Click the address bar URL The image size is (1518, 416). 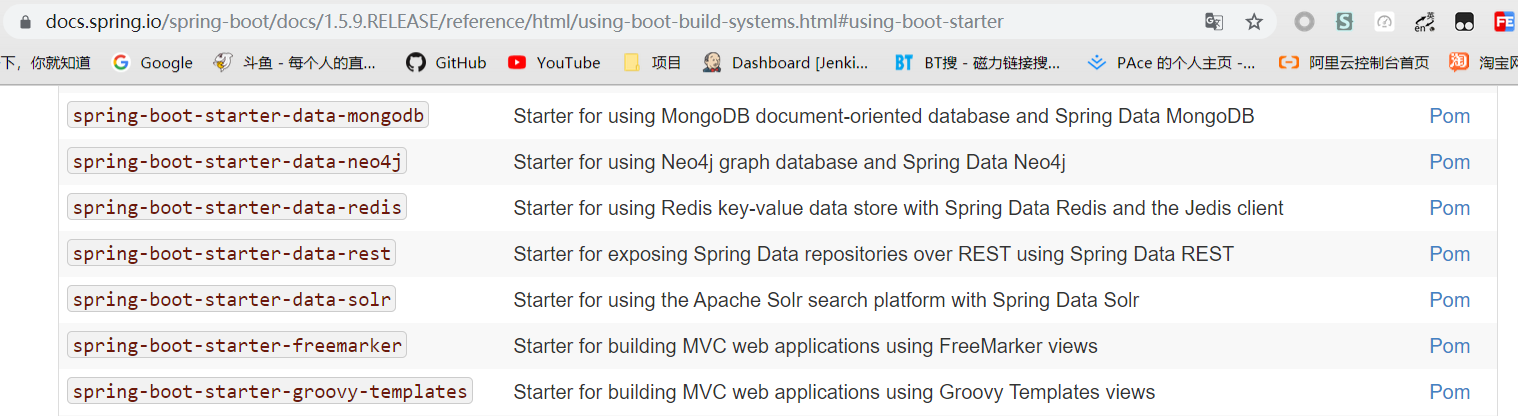[524, 21]
